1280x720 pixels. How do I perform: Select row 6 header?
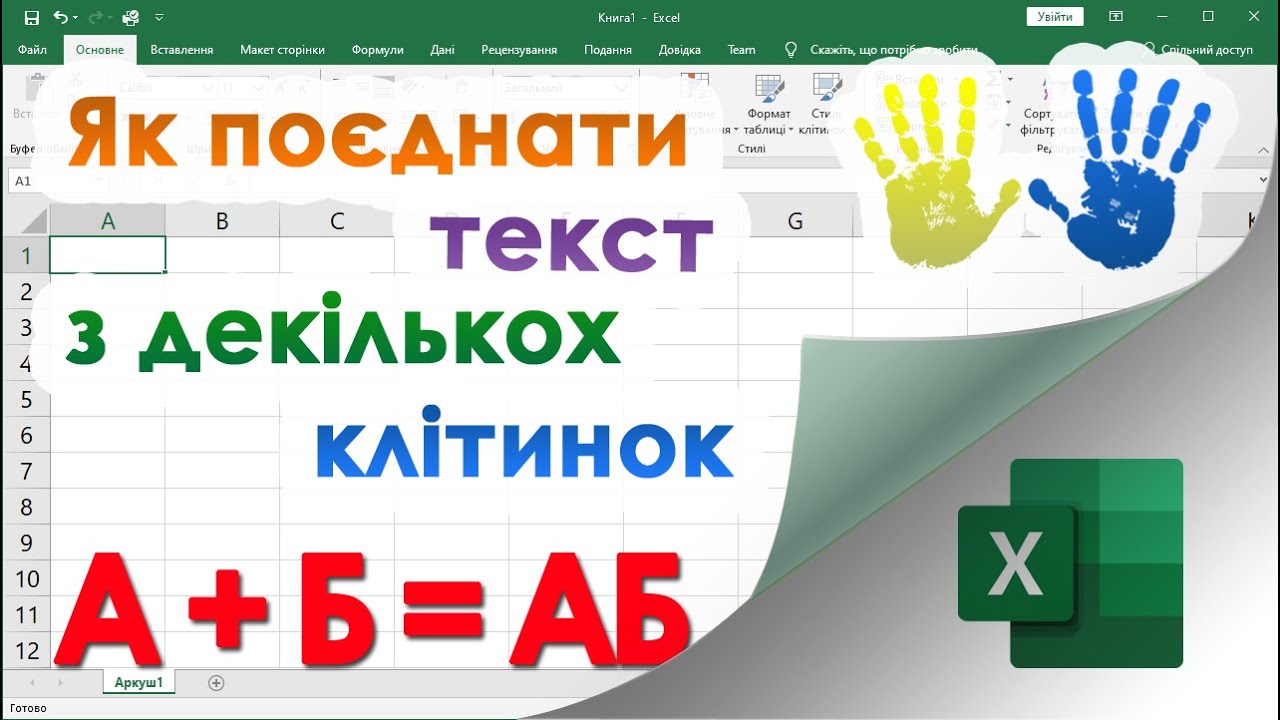(26, 435)
